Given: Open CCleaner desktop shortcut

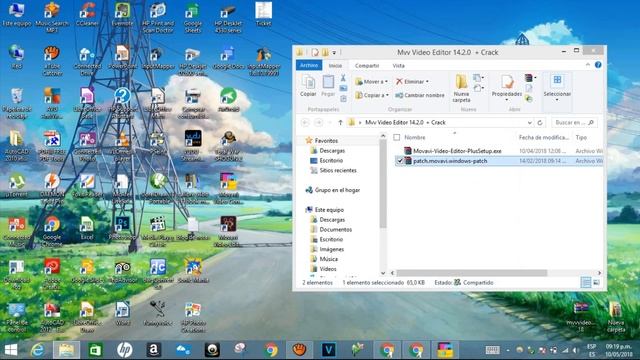Looking at the screenshot, I should point(87,15).
